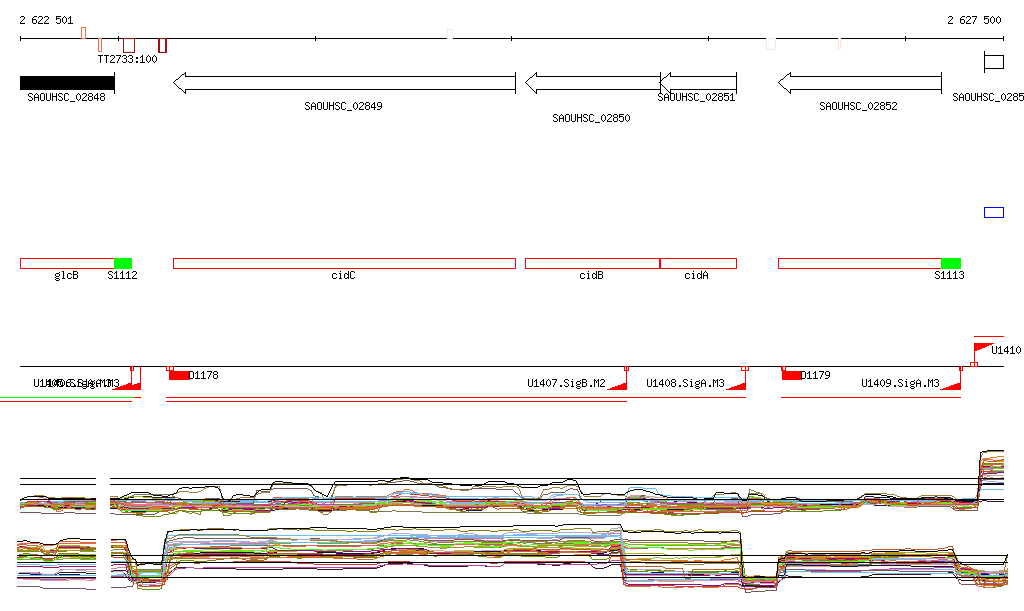Click the 2 627 500 end coordinate label
Screen dimensions: 1024x611
pyautogui.click(x=974, y=20)
